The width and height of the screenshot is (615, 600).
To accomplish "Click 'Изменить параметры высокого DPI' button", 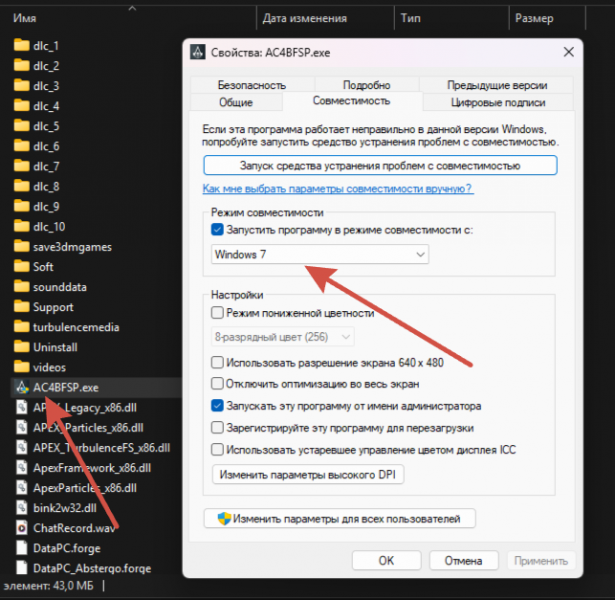I will (x=308, y=475).
